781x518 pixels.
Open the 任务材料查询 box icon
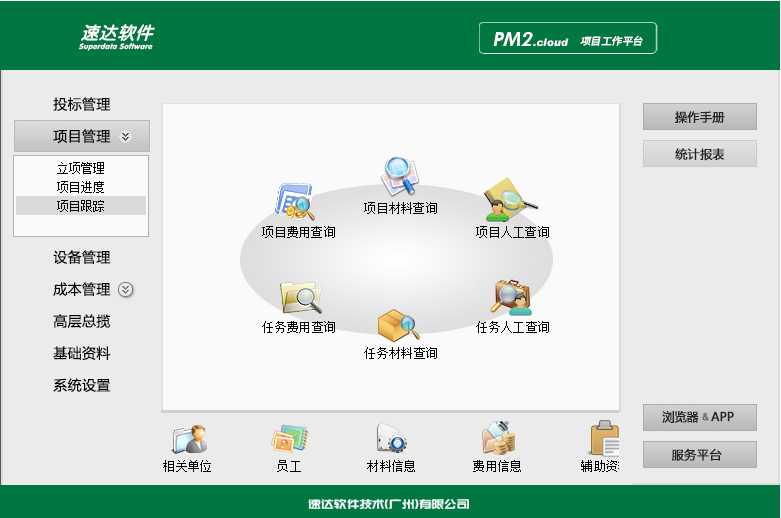click(x=398, y=324)
